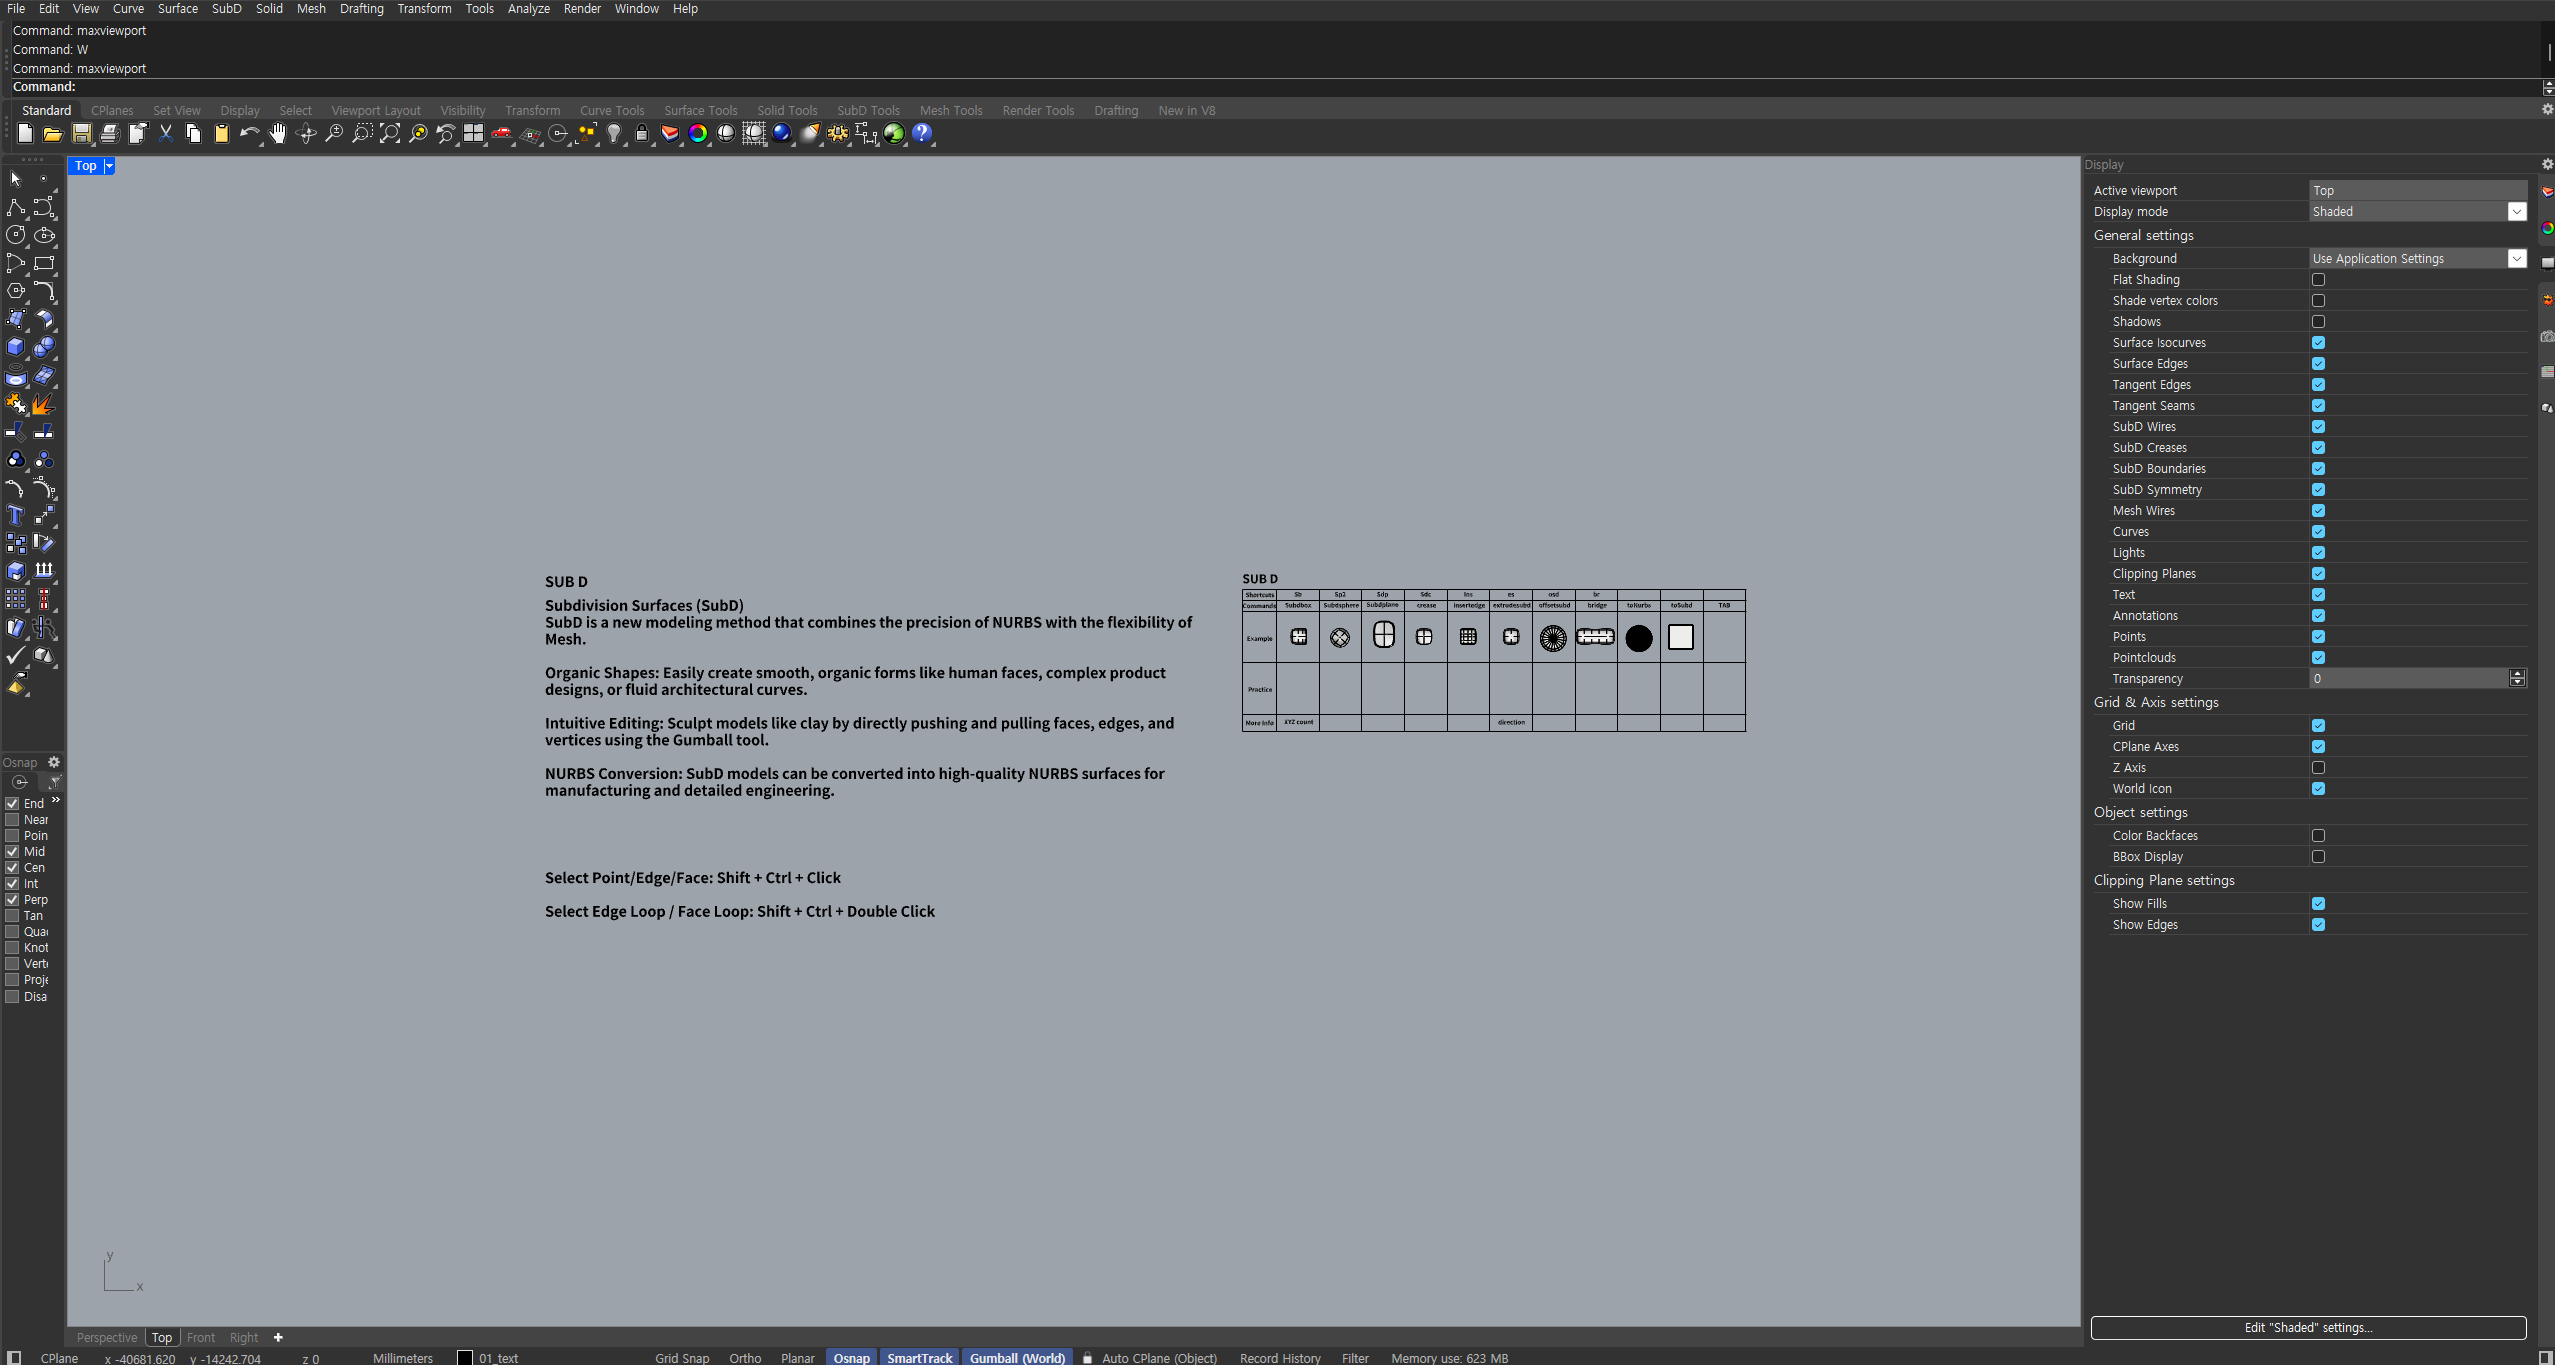Image resolution: width=2555 pixels, height=1365 pixels.
Task: Select the Text object tool in sidebar
Action: (x=16, y=516)
